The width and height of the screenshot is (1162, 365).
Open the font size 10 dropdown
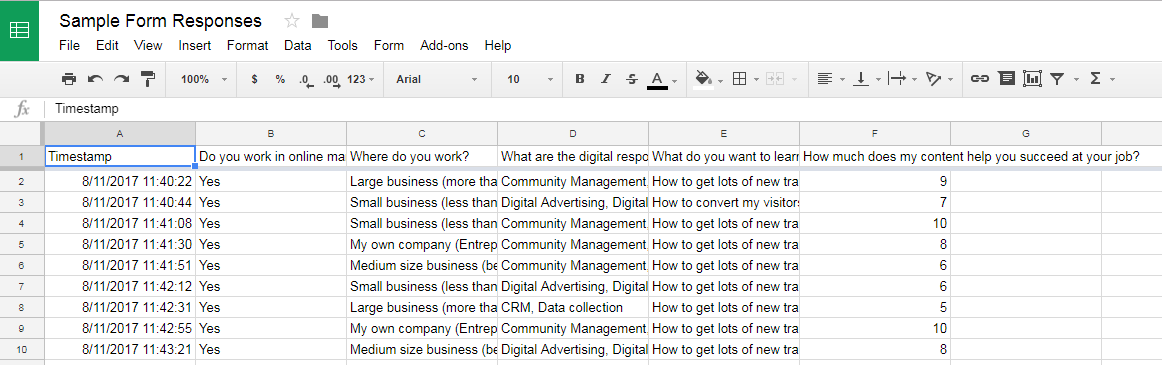pos(531,79)
